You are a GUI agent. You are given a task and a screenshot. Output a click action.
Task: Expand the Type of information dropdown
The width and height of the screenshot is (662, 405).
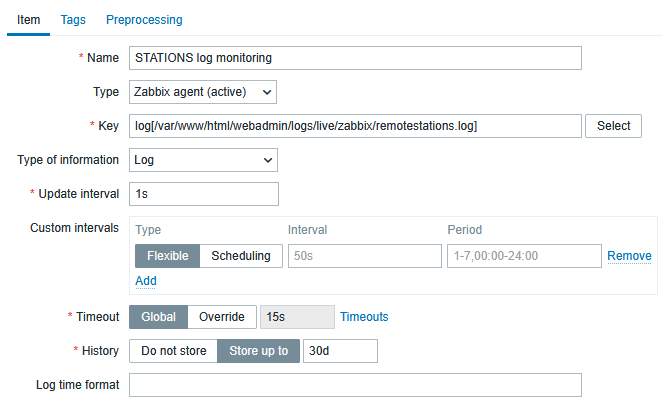tap(203, 160)
